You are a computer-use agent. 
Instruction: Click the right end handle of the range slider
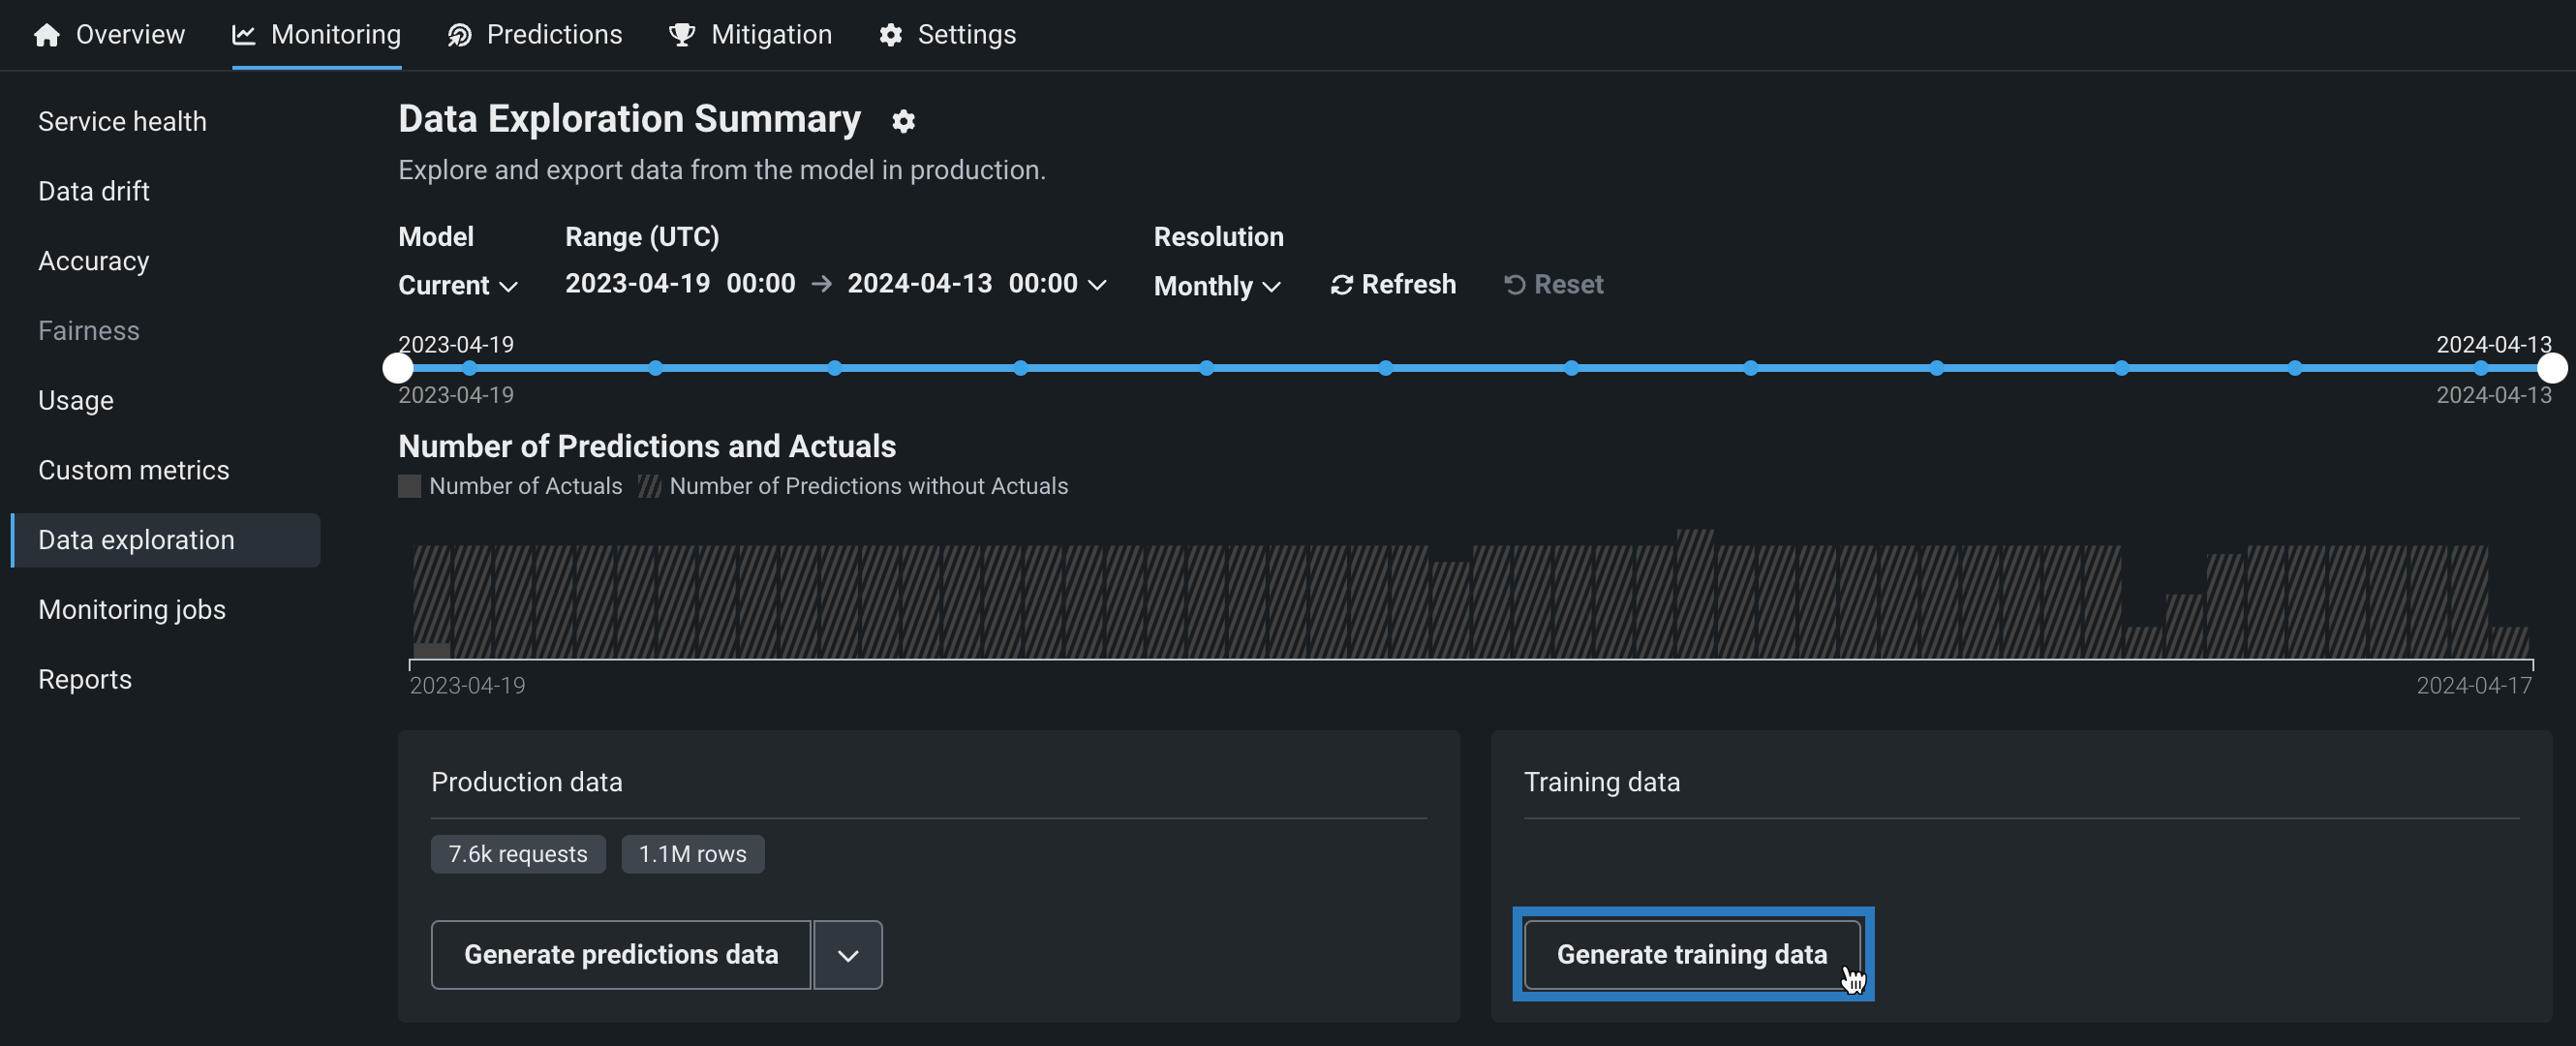tap(2551, 368)
